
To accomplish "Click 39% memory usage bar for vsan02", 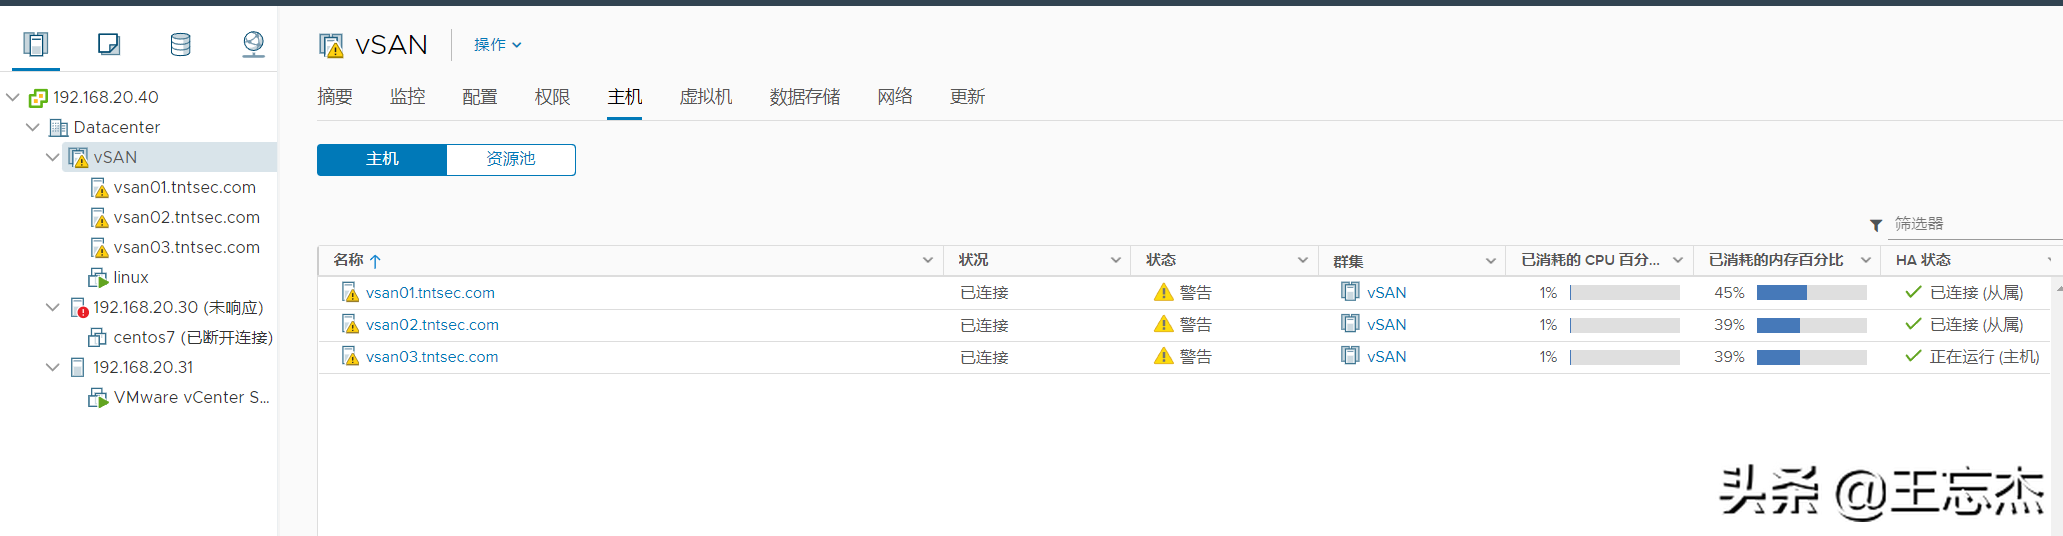I will [x=1811, y=325].
